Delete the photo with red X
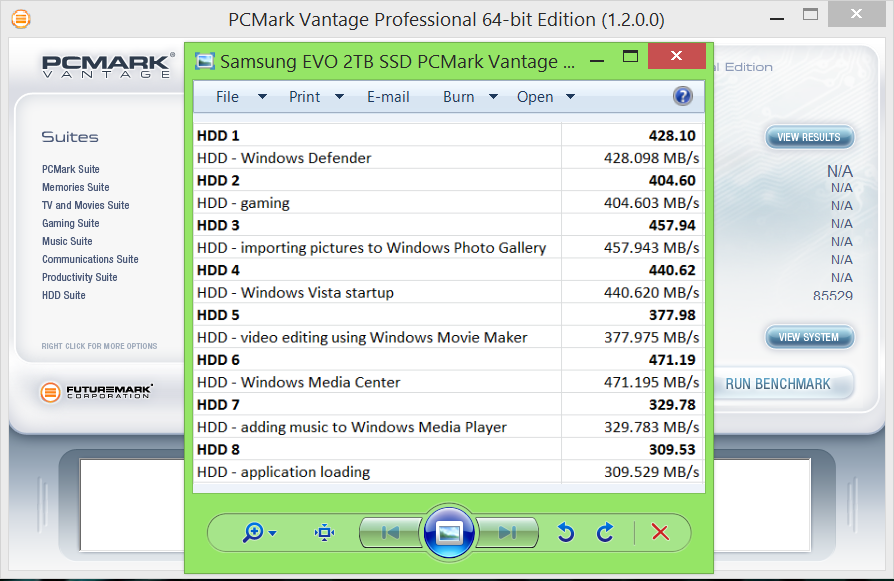This screenshot has width=894, height=581. click(660, 532)
